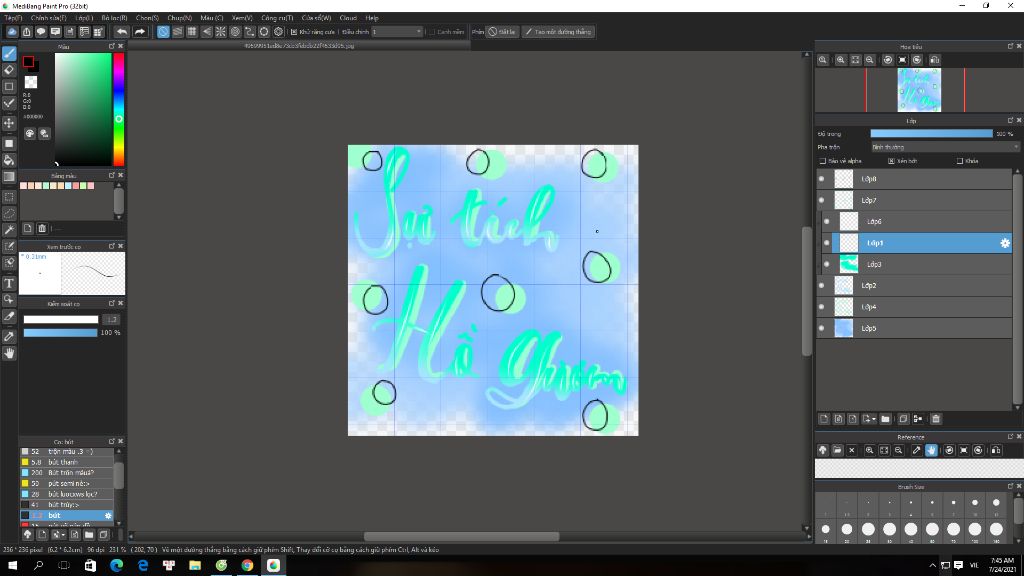
Task: Click the hue spectrum bar in color panel
Action: 119,109
